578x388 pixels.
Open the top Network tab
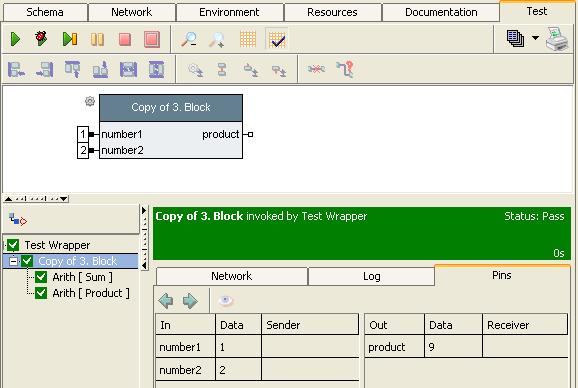point(132,12)
